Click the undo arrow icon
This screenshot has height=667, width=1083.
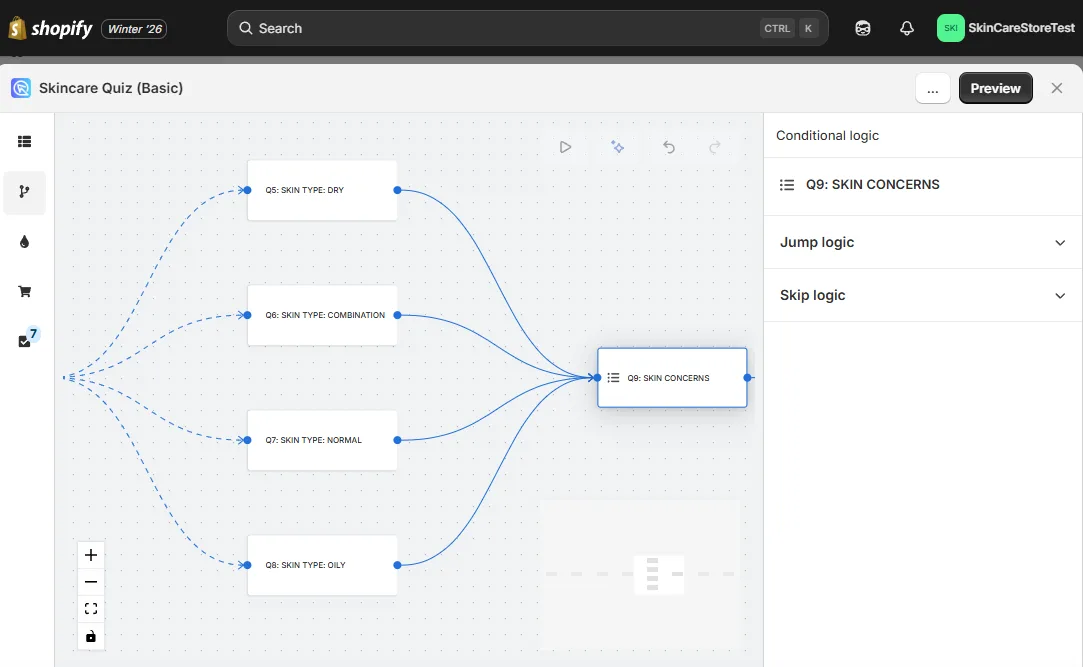point(669,146)
